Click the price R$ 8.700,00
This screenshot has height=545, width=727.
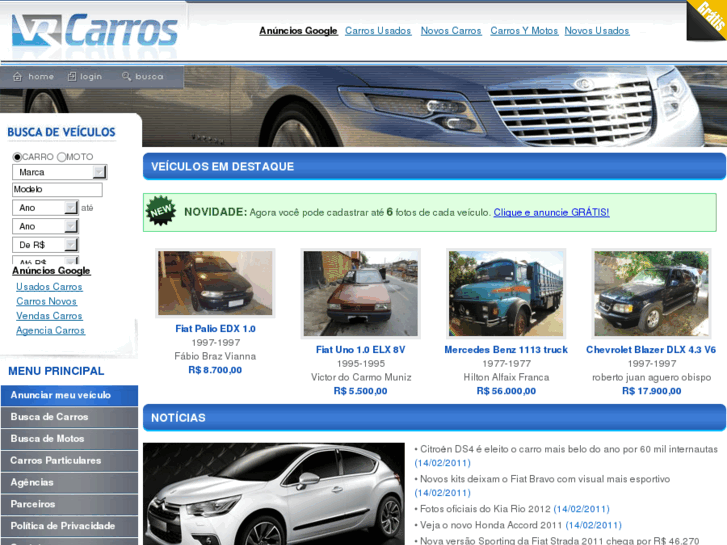tap(215, 370)
